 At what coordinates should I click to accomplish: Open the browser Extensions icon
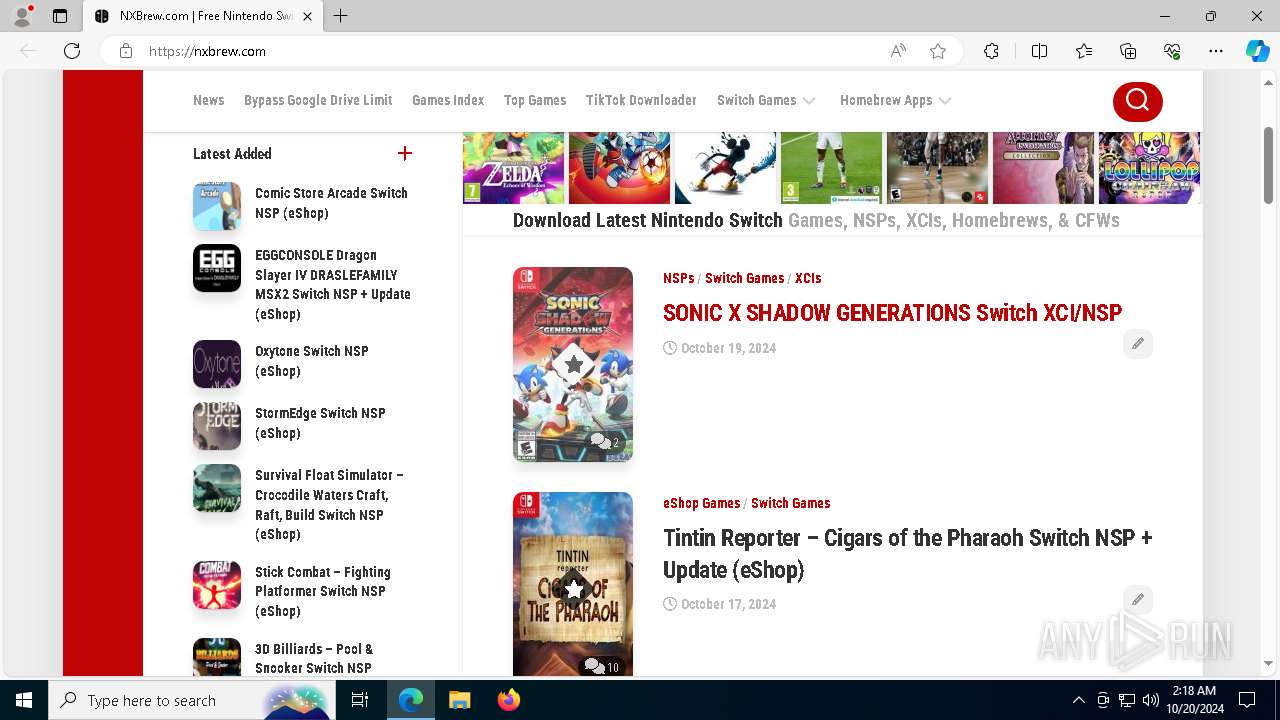pos(991,51)
